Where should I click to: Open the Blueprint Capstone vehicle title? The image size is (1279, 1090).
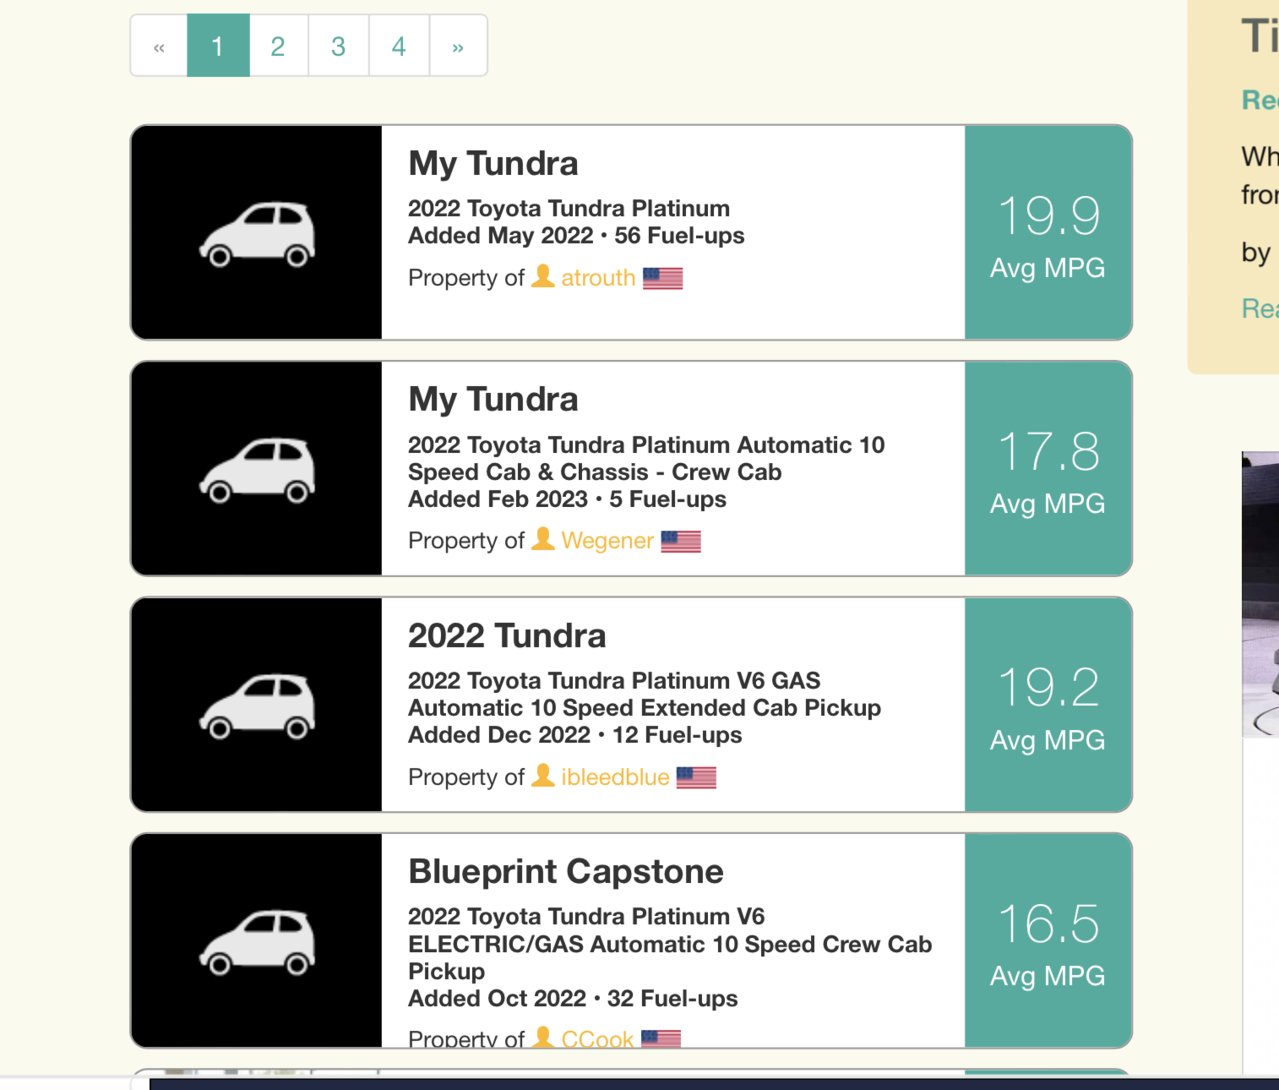coord(566,871)
